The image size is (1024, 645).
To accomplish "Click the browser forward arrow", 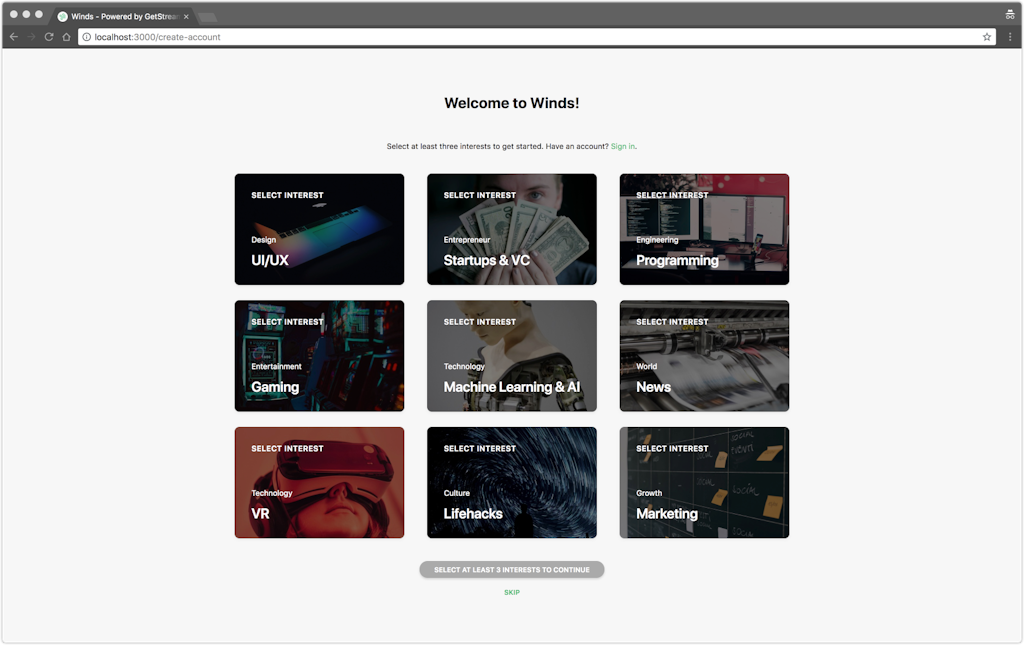I will tap(31, 37).
